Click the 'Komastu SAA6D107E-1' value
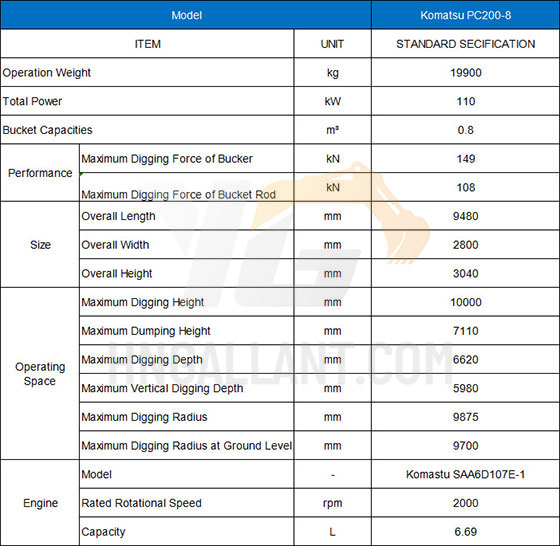 click(466, 474)
